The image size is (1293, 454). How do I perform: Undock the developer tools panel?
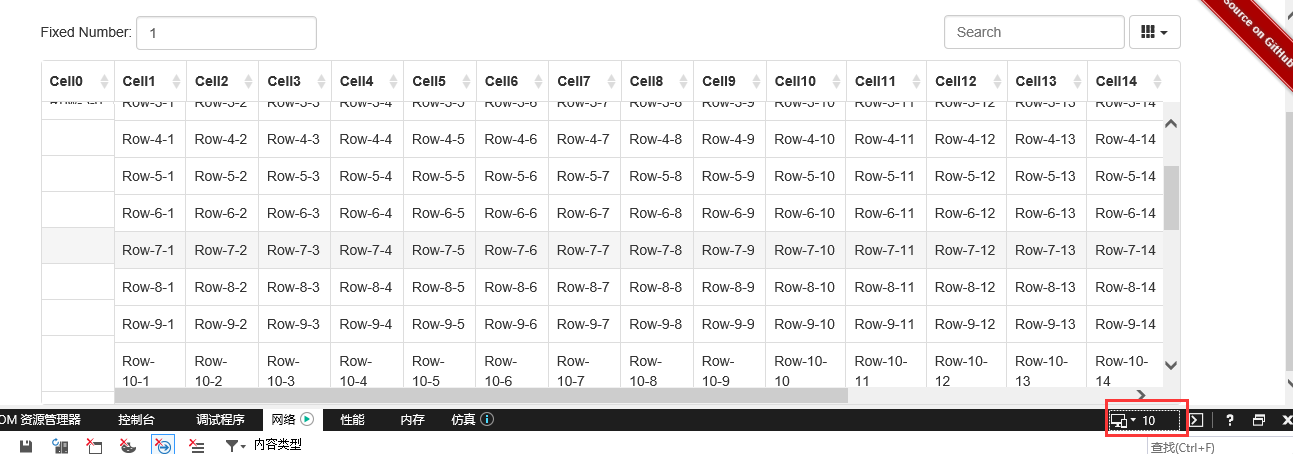(x=1259, y=420)
